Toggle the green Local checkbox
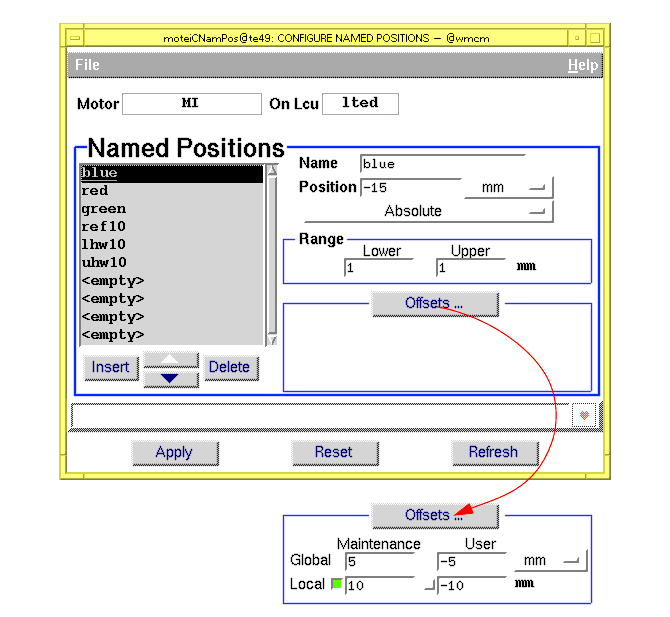This screenshot has width=670, height=617. point(337,584)
